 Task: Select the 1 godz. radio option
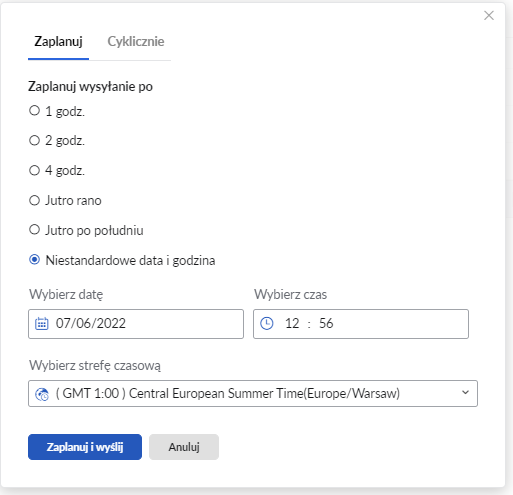point(34,111)
